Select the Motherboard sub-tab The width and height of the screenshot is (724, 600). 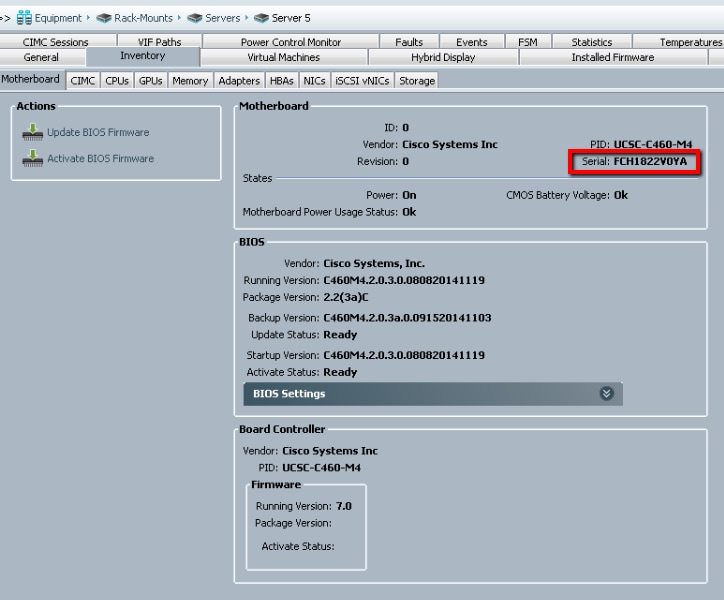pyautogui.click(x=30, y=79)
